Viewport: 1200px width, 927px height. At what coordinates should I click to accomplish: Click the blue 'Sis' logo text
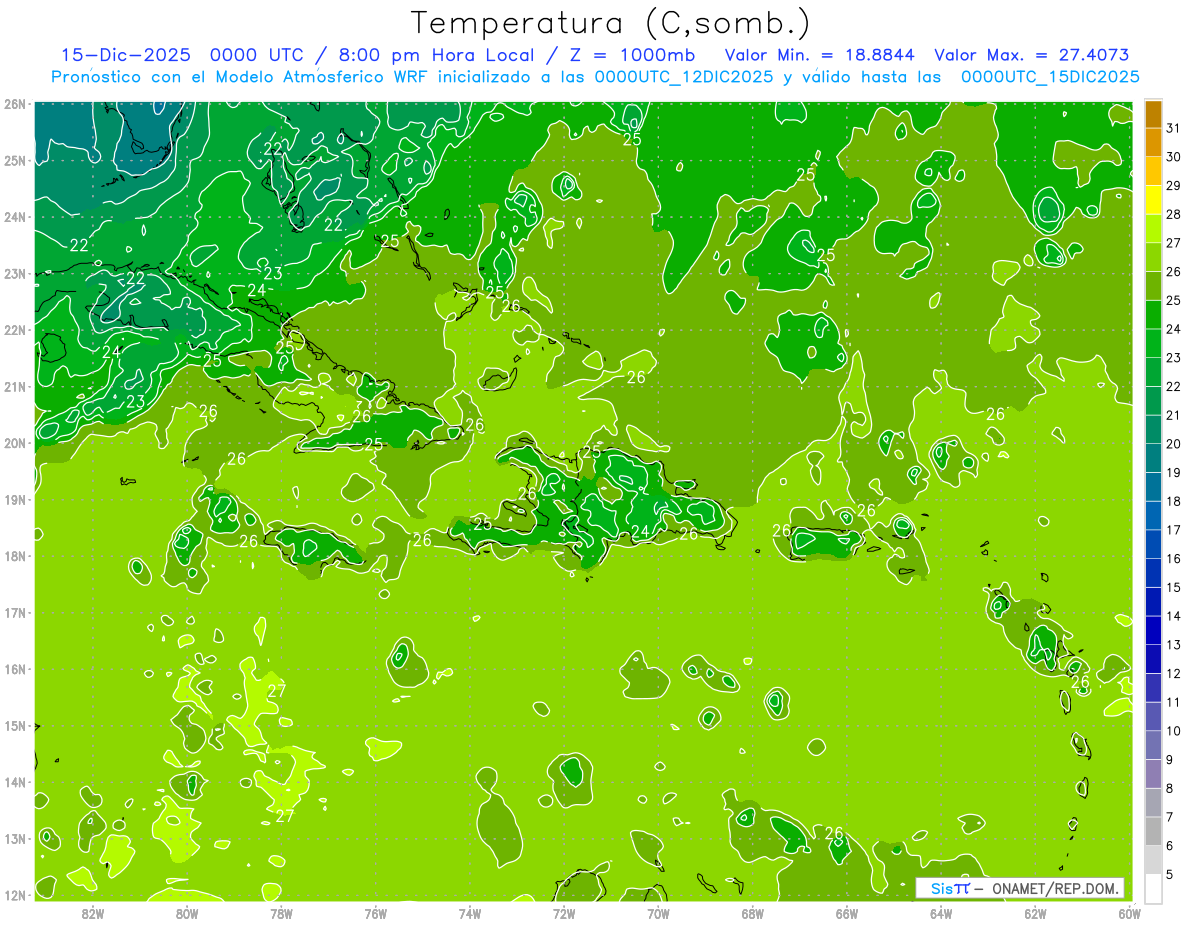[x=941, y=888]
